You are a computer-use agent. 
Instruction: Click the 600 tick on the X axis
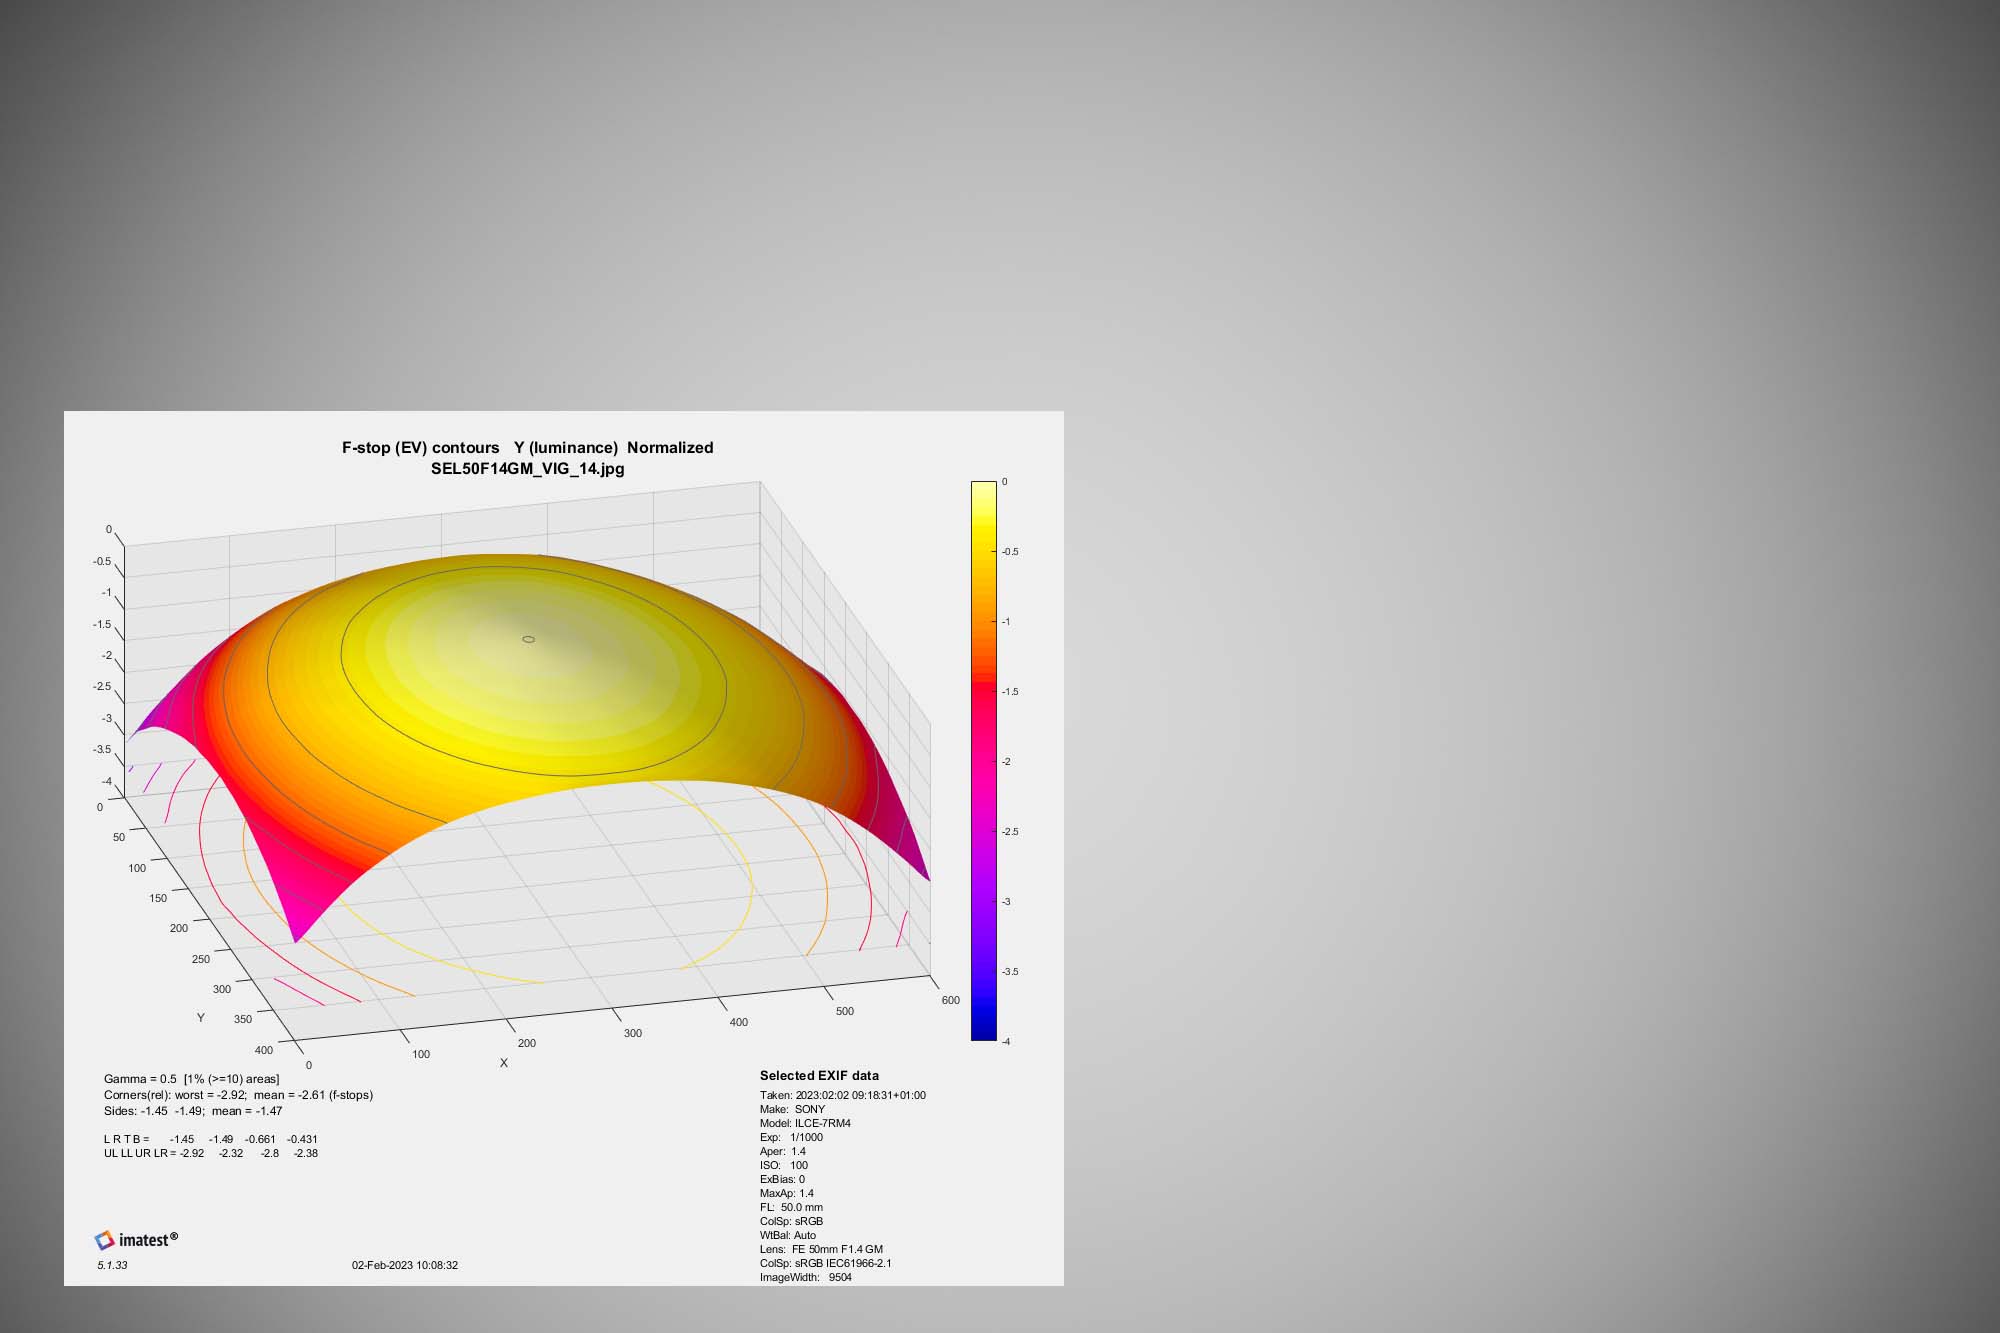(950, 1000)
